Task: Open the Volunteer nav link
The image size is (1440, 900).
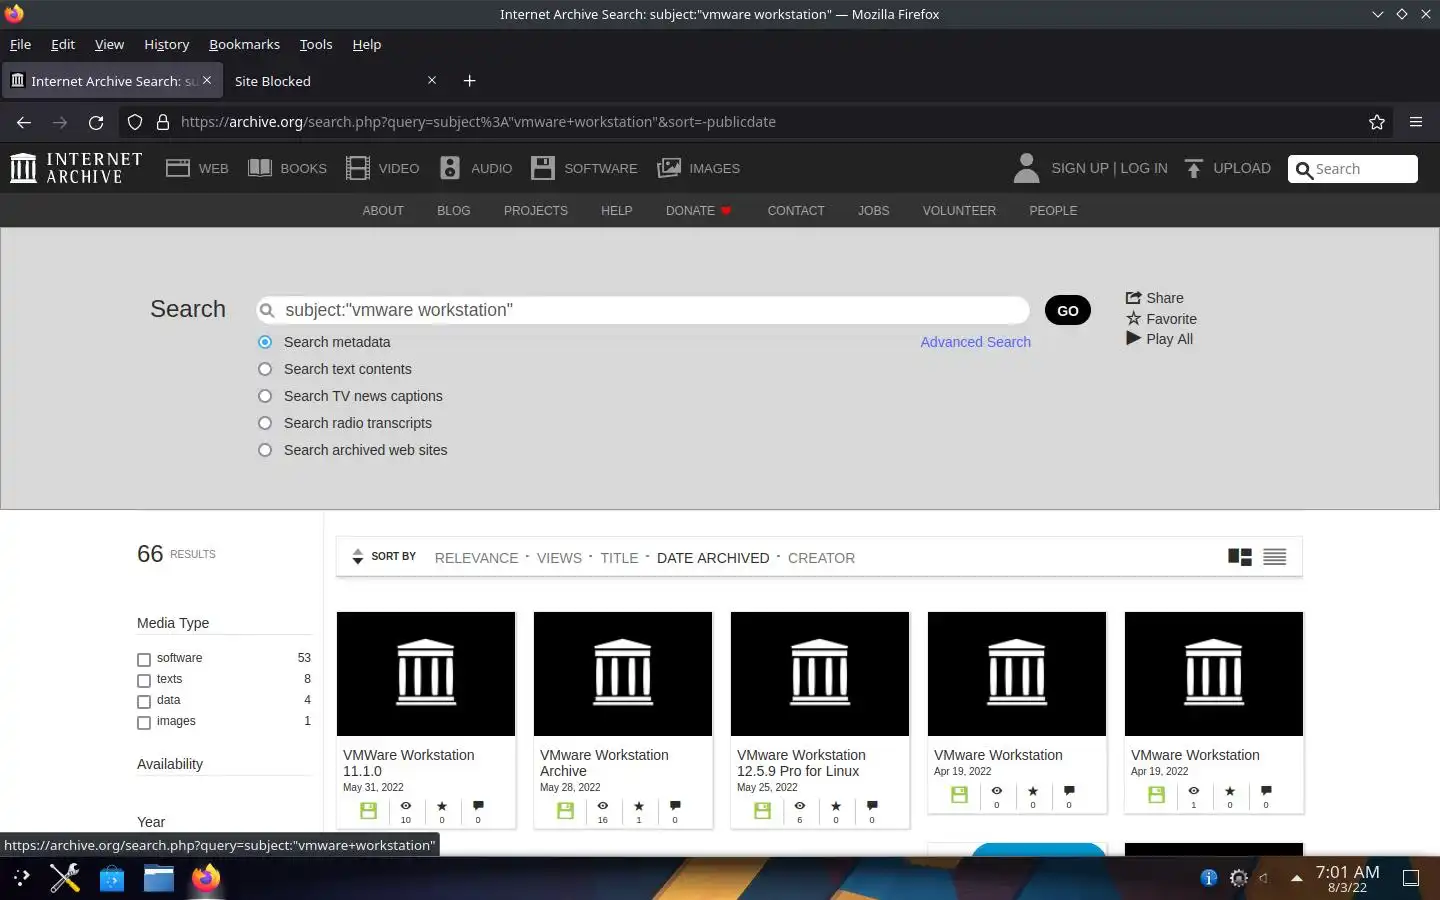Action: [x=959, y=211]
